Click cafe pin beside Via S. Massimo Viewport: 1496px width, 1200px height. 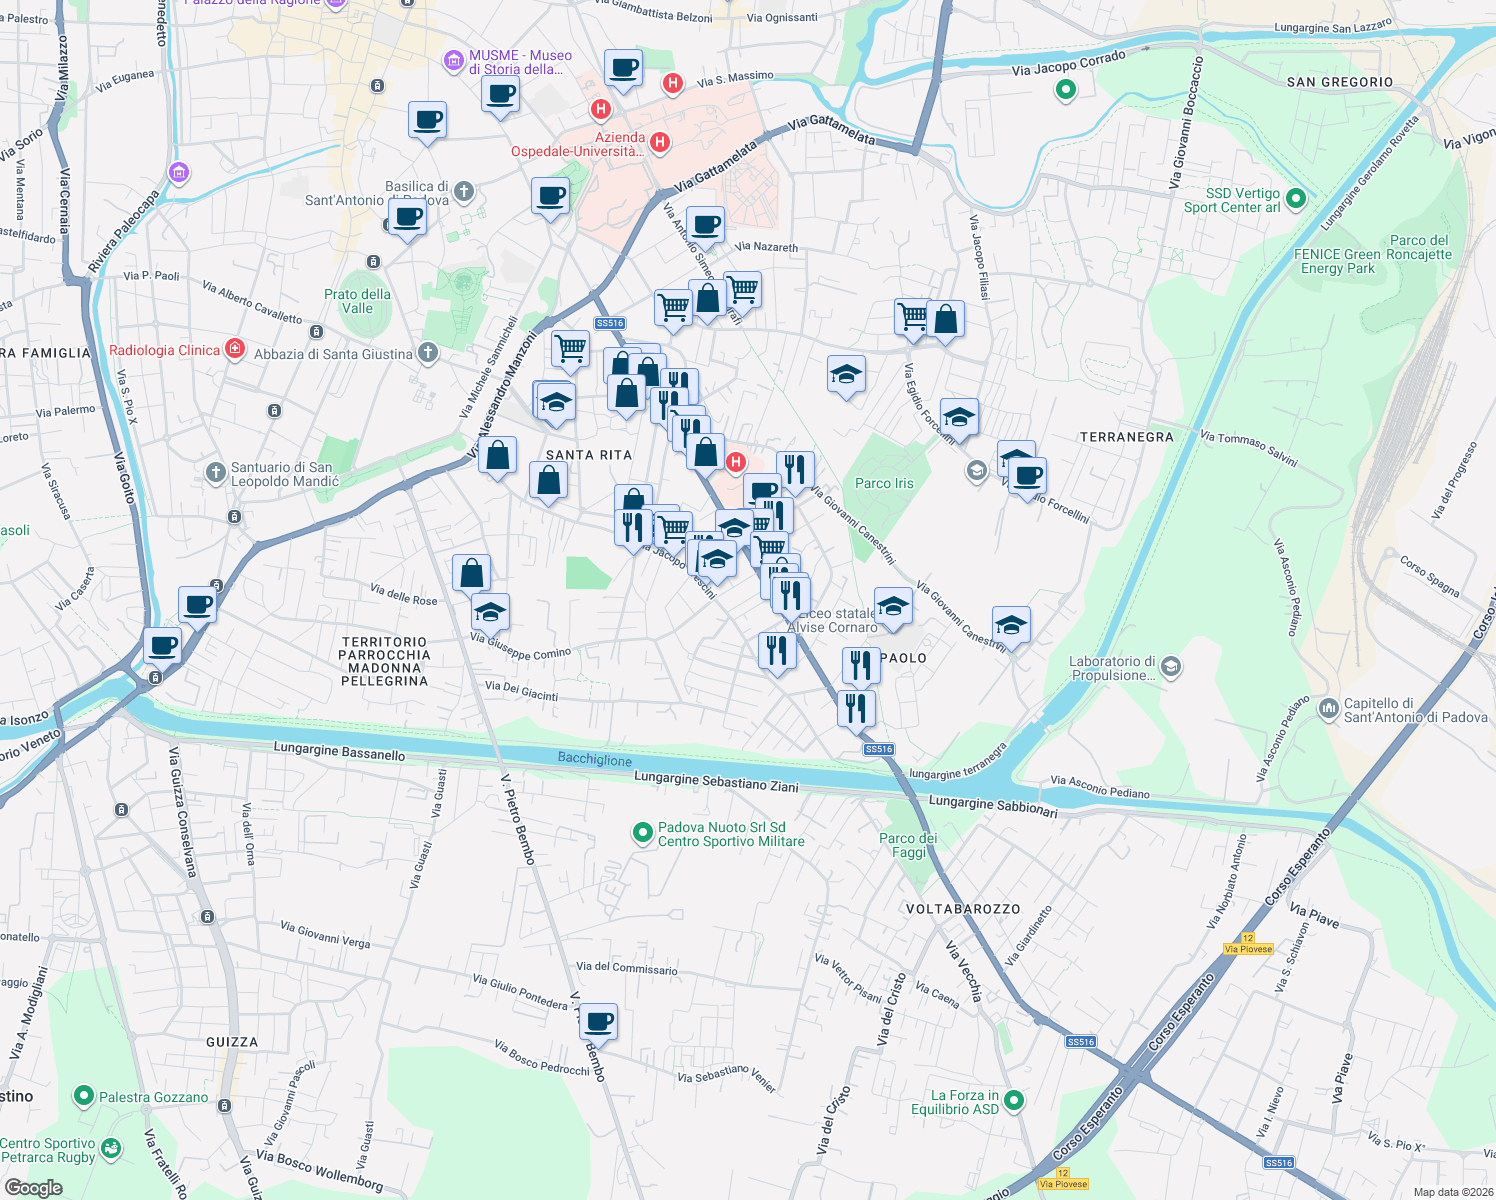(x=623, y=70)
